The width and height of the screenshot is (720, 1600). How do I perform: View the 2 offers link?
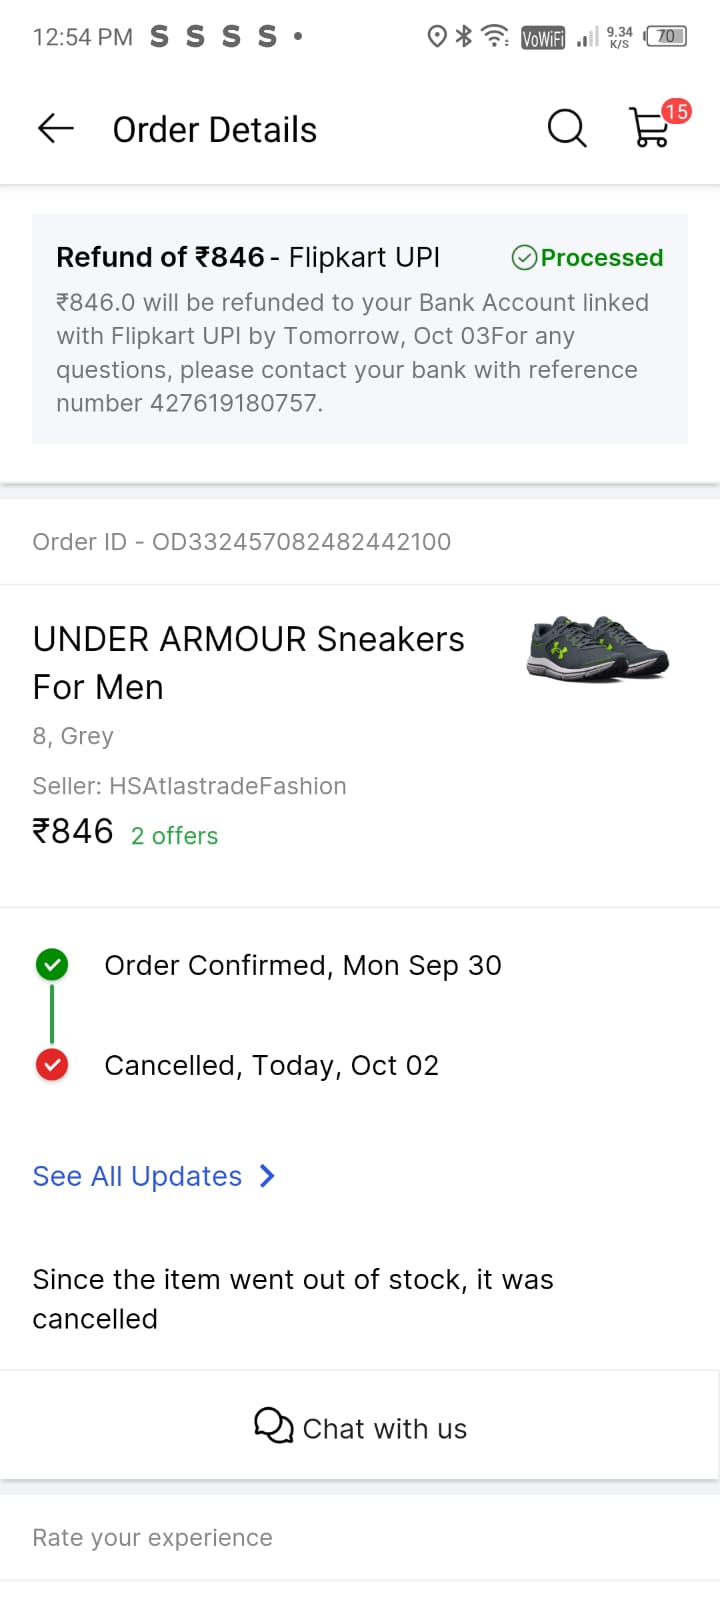(x=174, y=836)
